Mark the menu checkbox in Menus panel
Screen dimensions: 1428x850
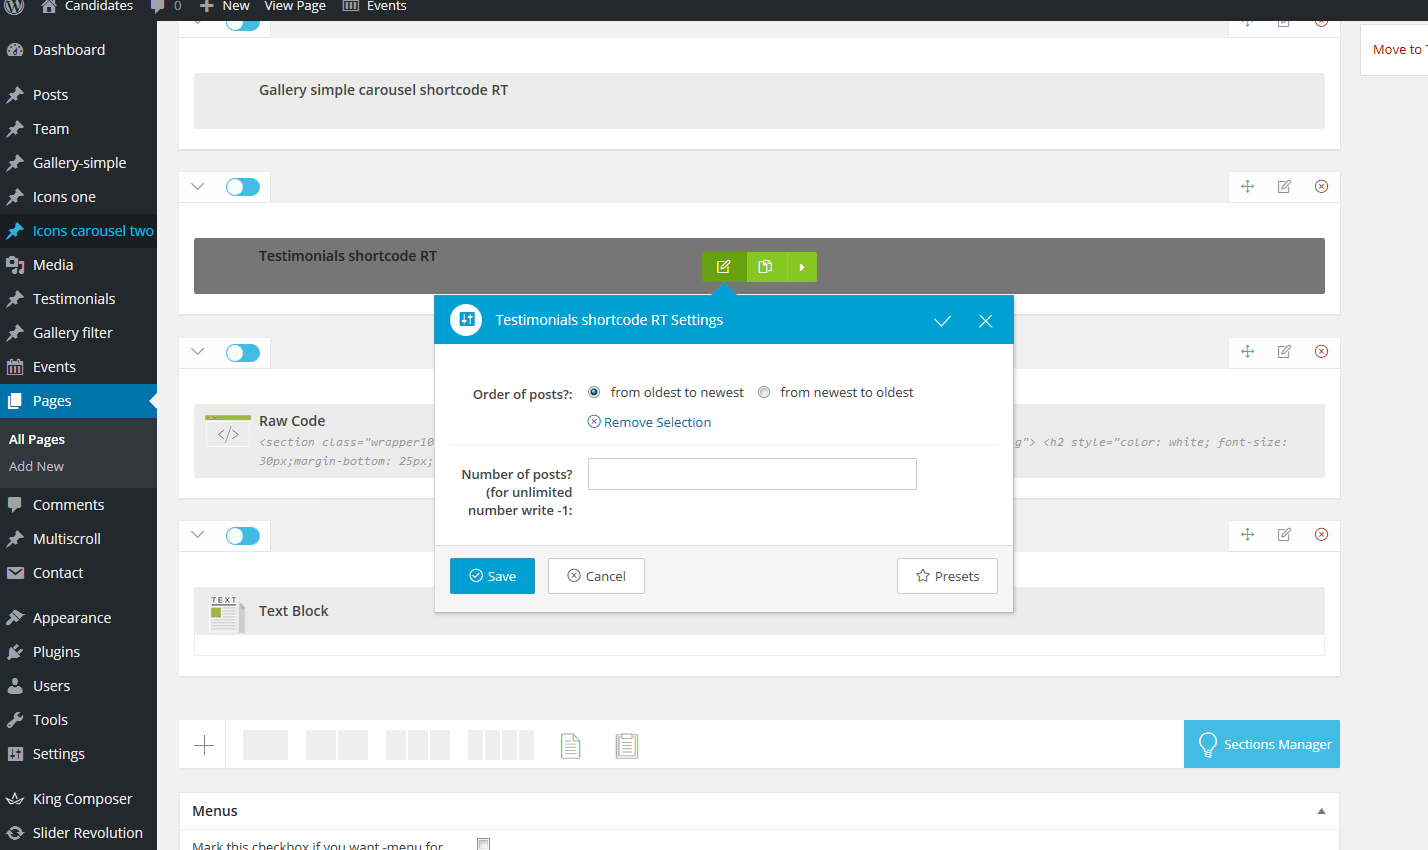coord(484,844)
